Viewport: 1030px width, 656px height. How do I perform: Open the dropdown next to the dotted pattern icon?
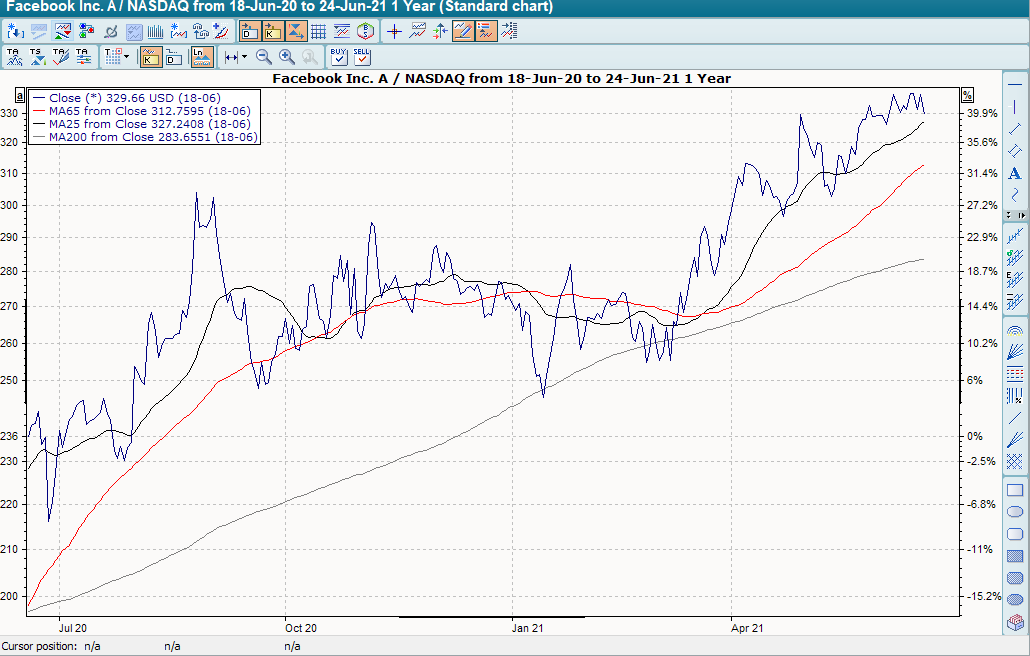pos(126,57)
